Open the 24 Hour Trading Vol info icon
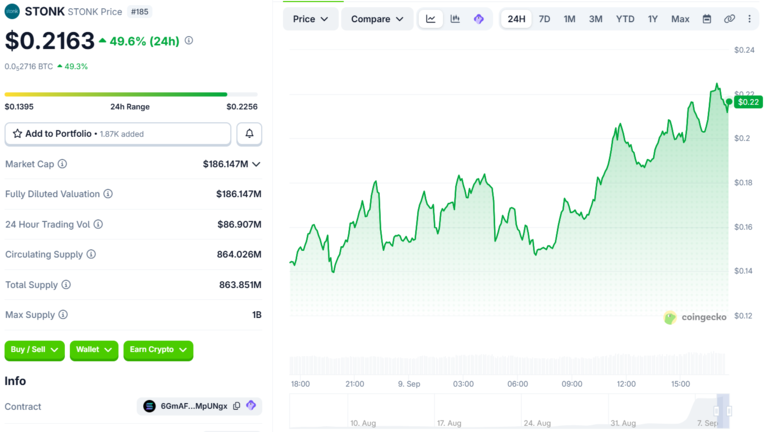768x432 pixels. (x=98, y=224)
